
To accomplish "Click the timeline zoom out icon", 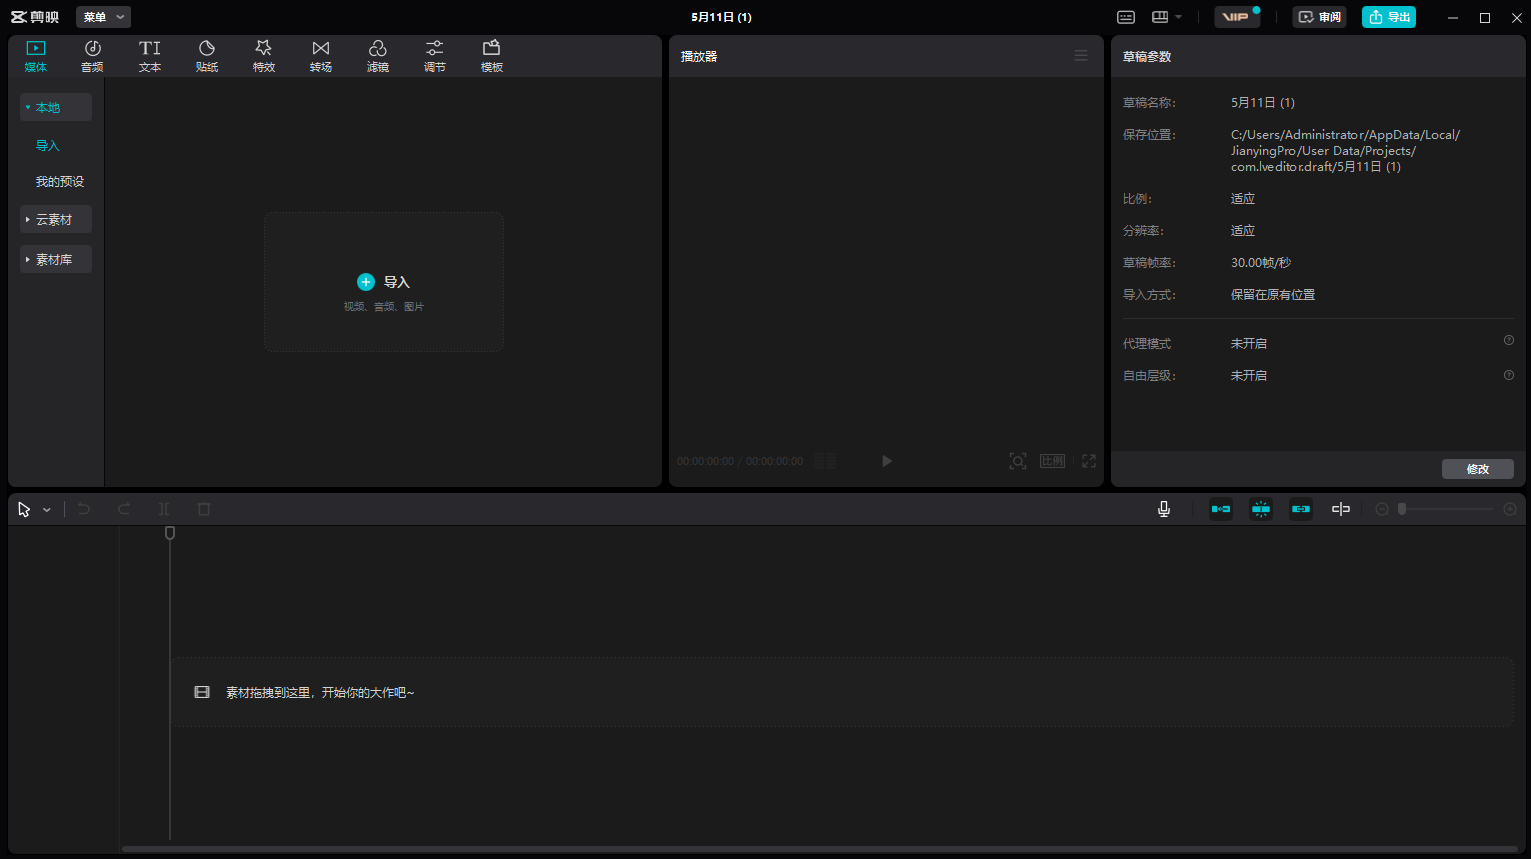I will coord(1382,509).
